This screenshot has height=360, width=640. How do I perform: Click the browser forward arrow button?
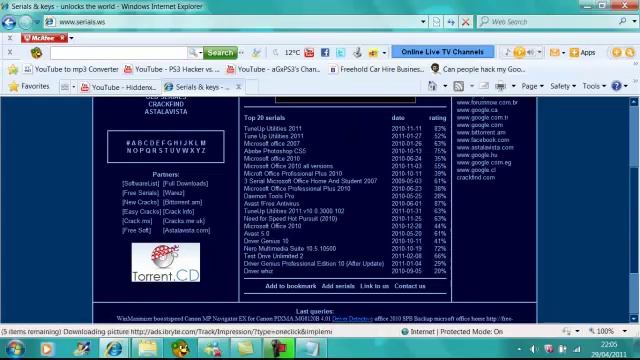(x=25, y=22)
